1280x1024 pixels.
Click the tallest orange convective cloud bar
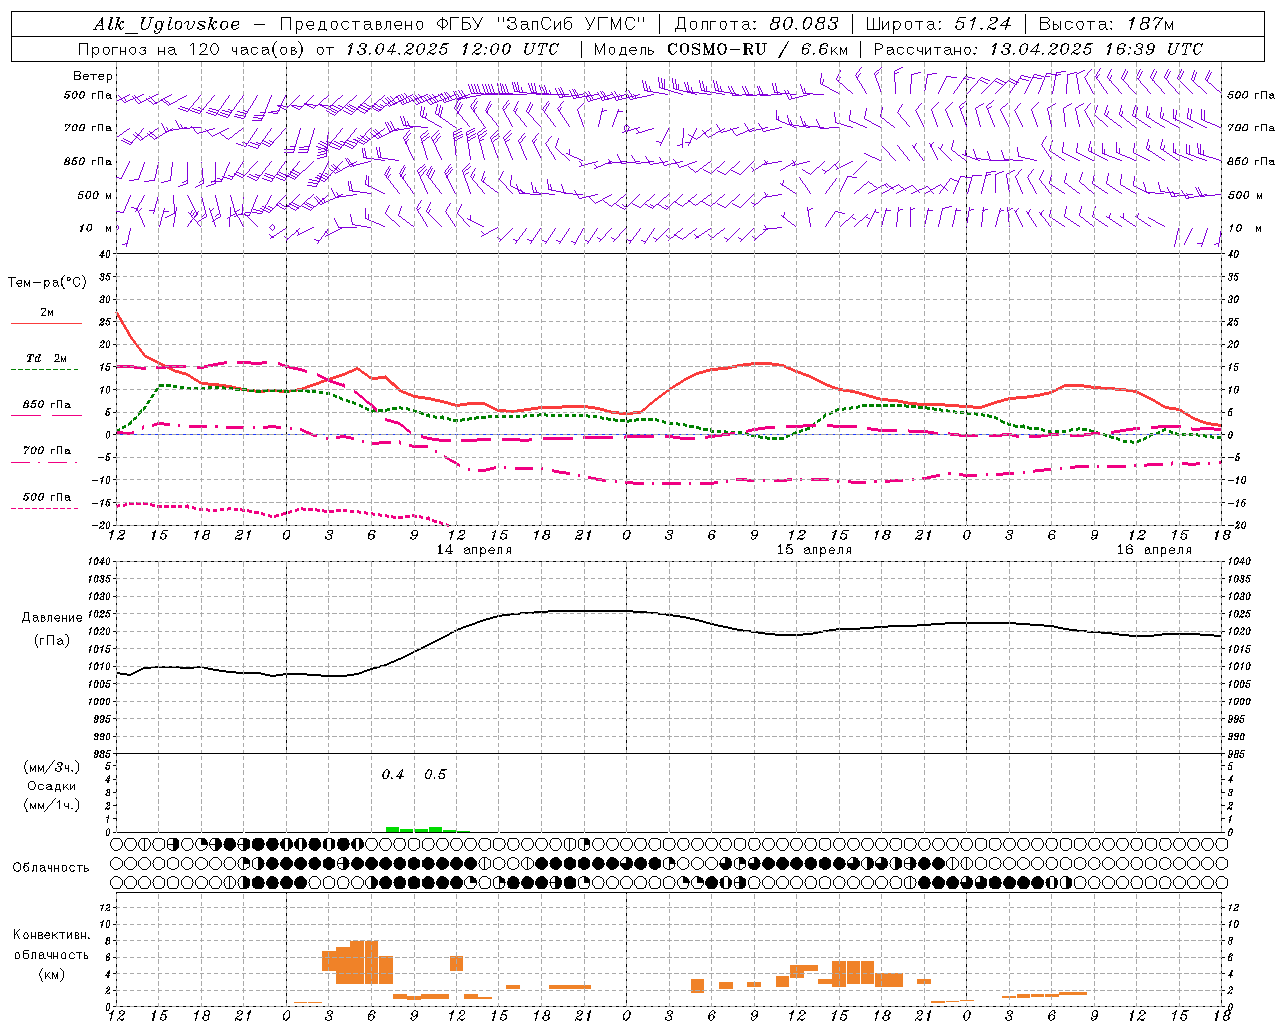point(364,962)
